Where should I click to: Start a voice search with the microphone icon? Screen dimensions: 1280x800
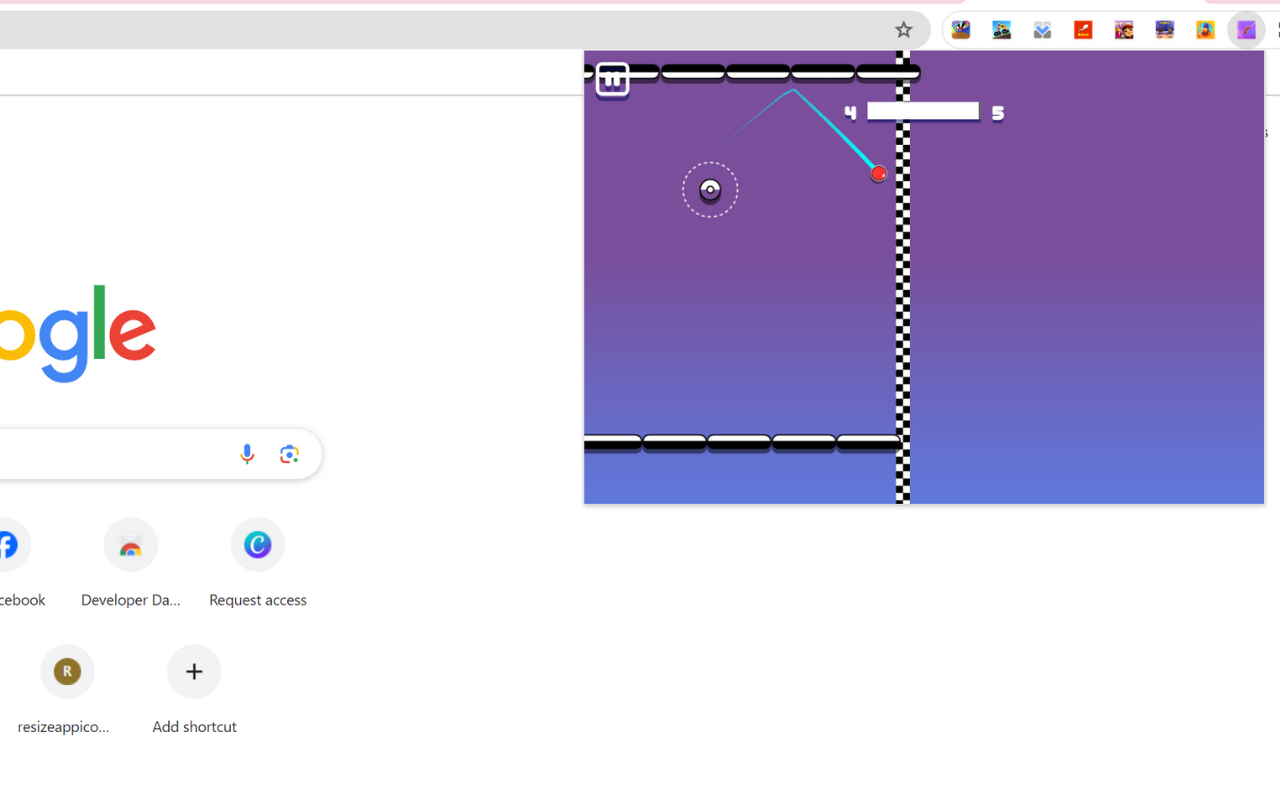tap(247, 453)
